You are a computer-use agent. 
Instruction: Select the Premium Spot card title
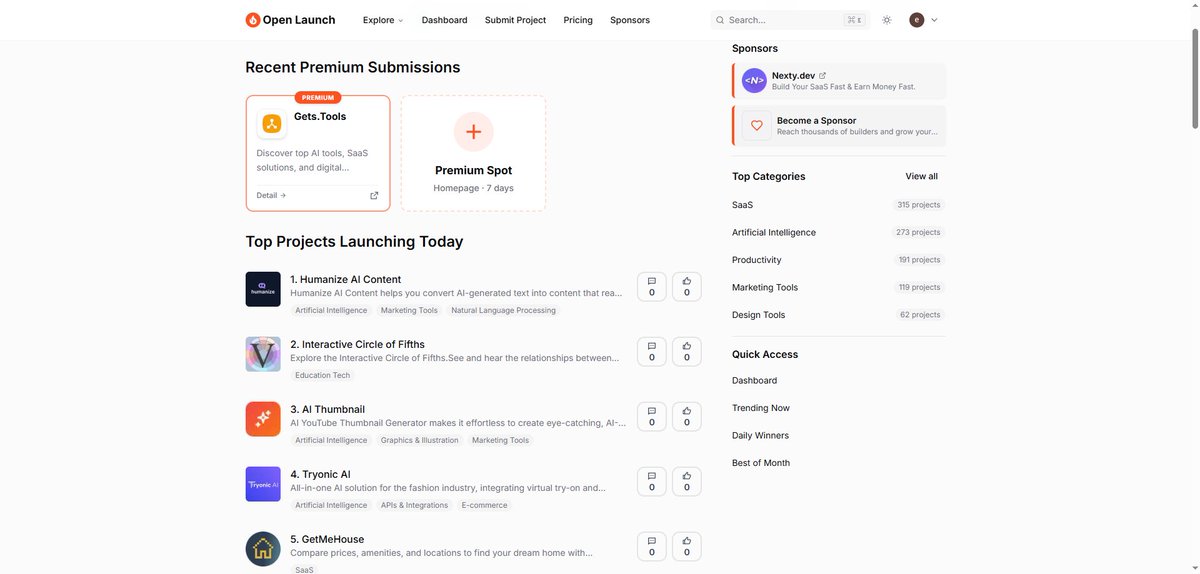pos(473,170)
